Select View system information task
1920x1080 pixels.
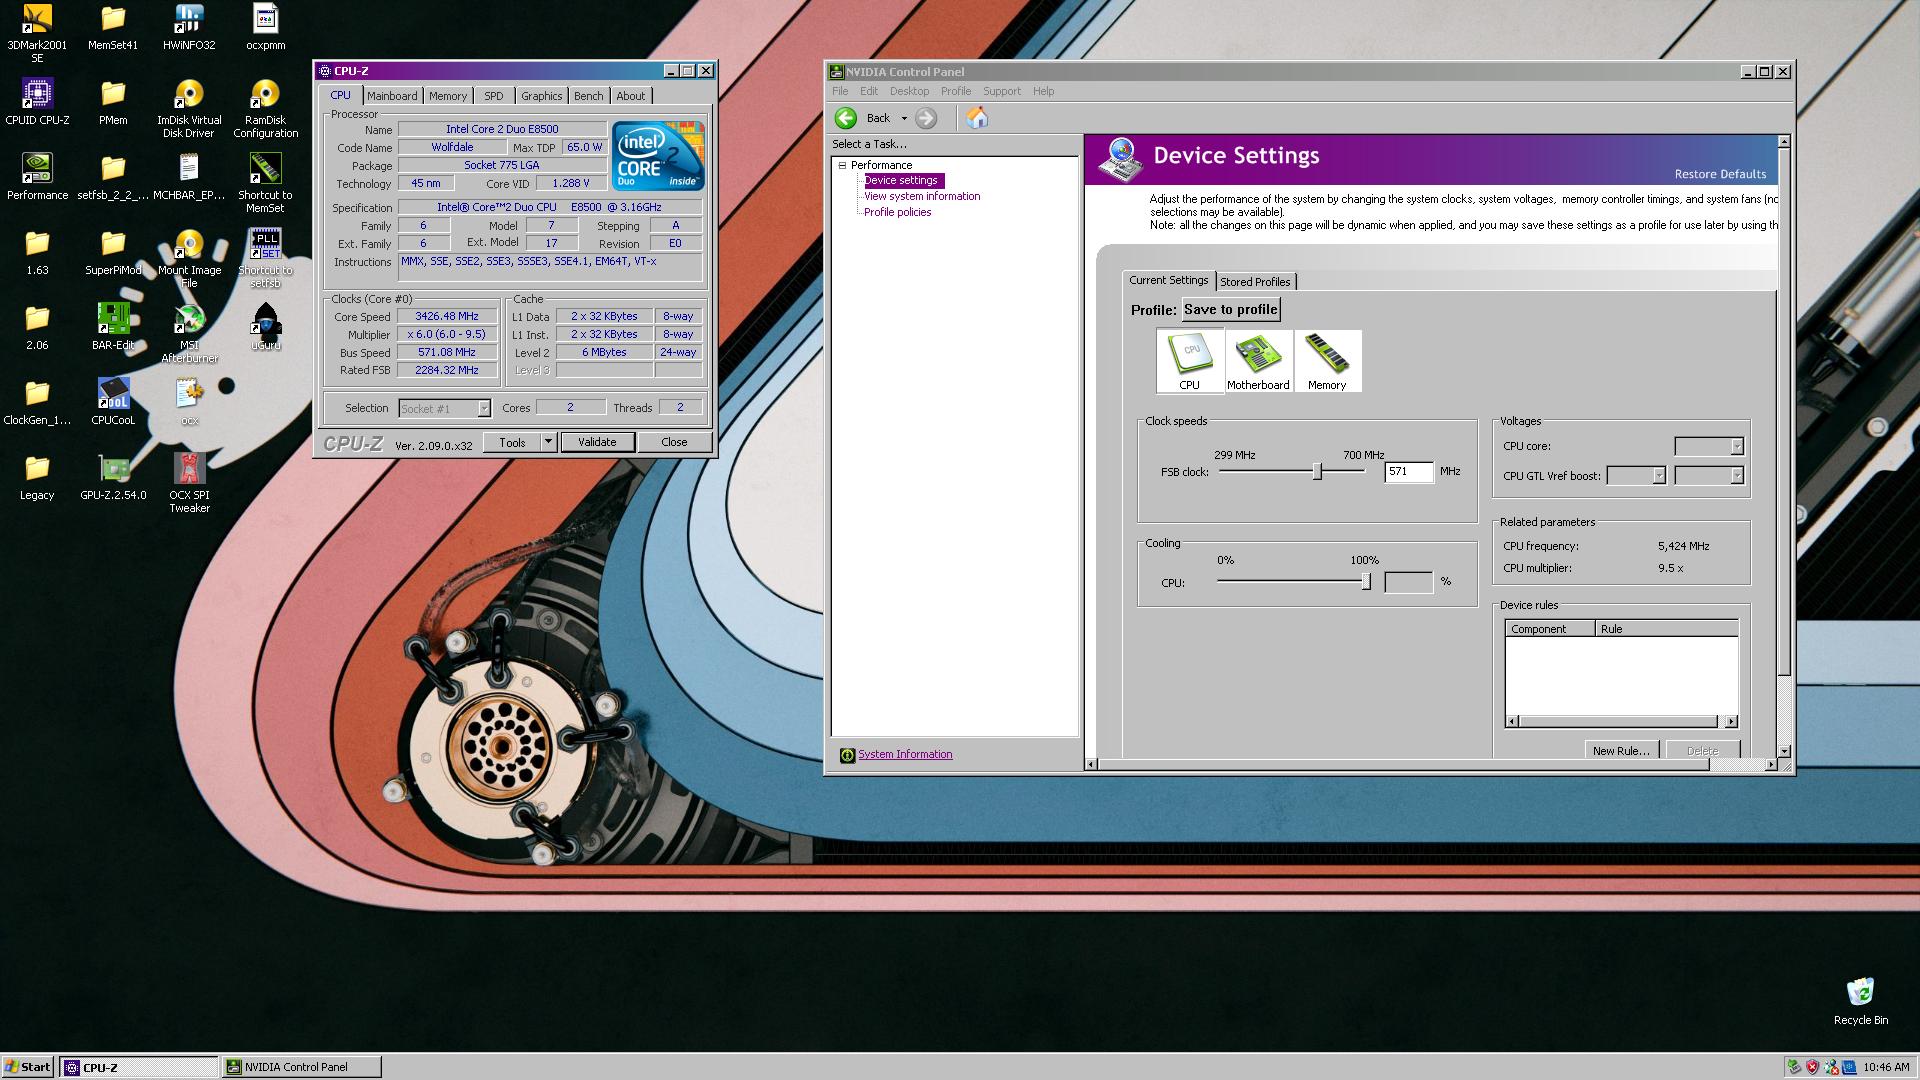click(x=922, y=196)
